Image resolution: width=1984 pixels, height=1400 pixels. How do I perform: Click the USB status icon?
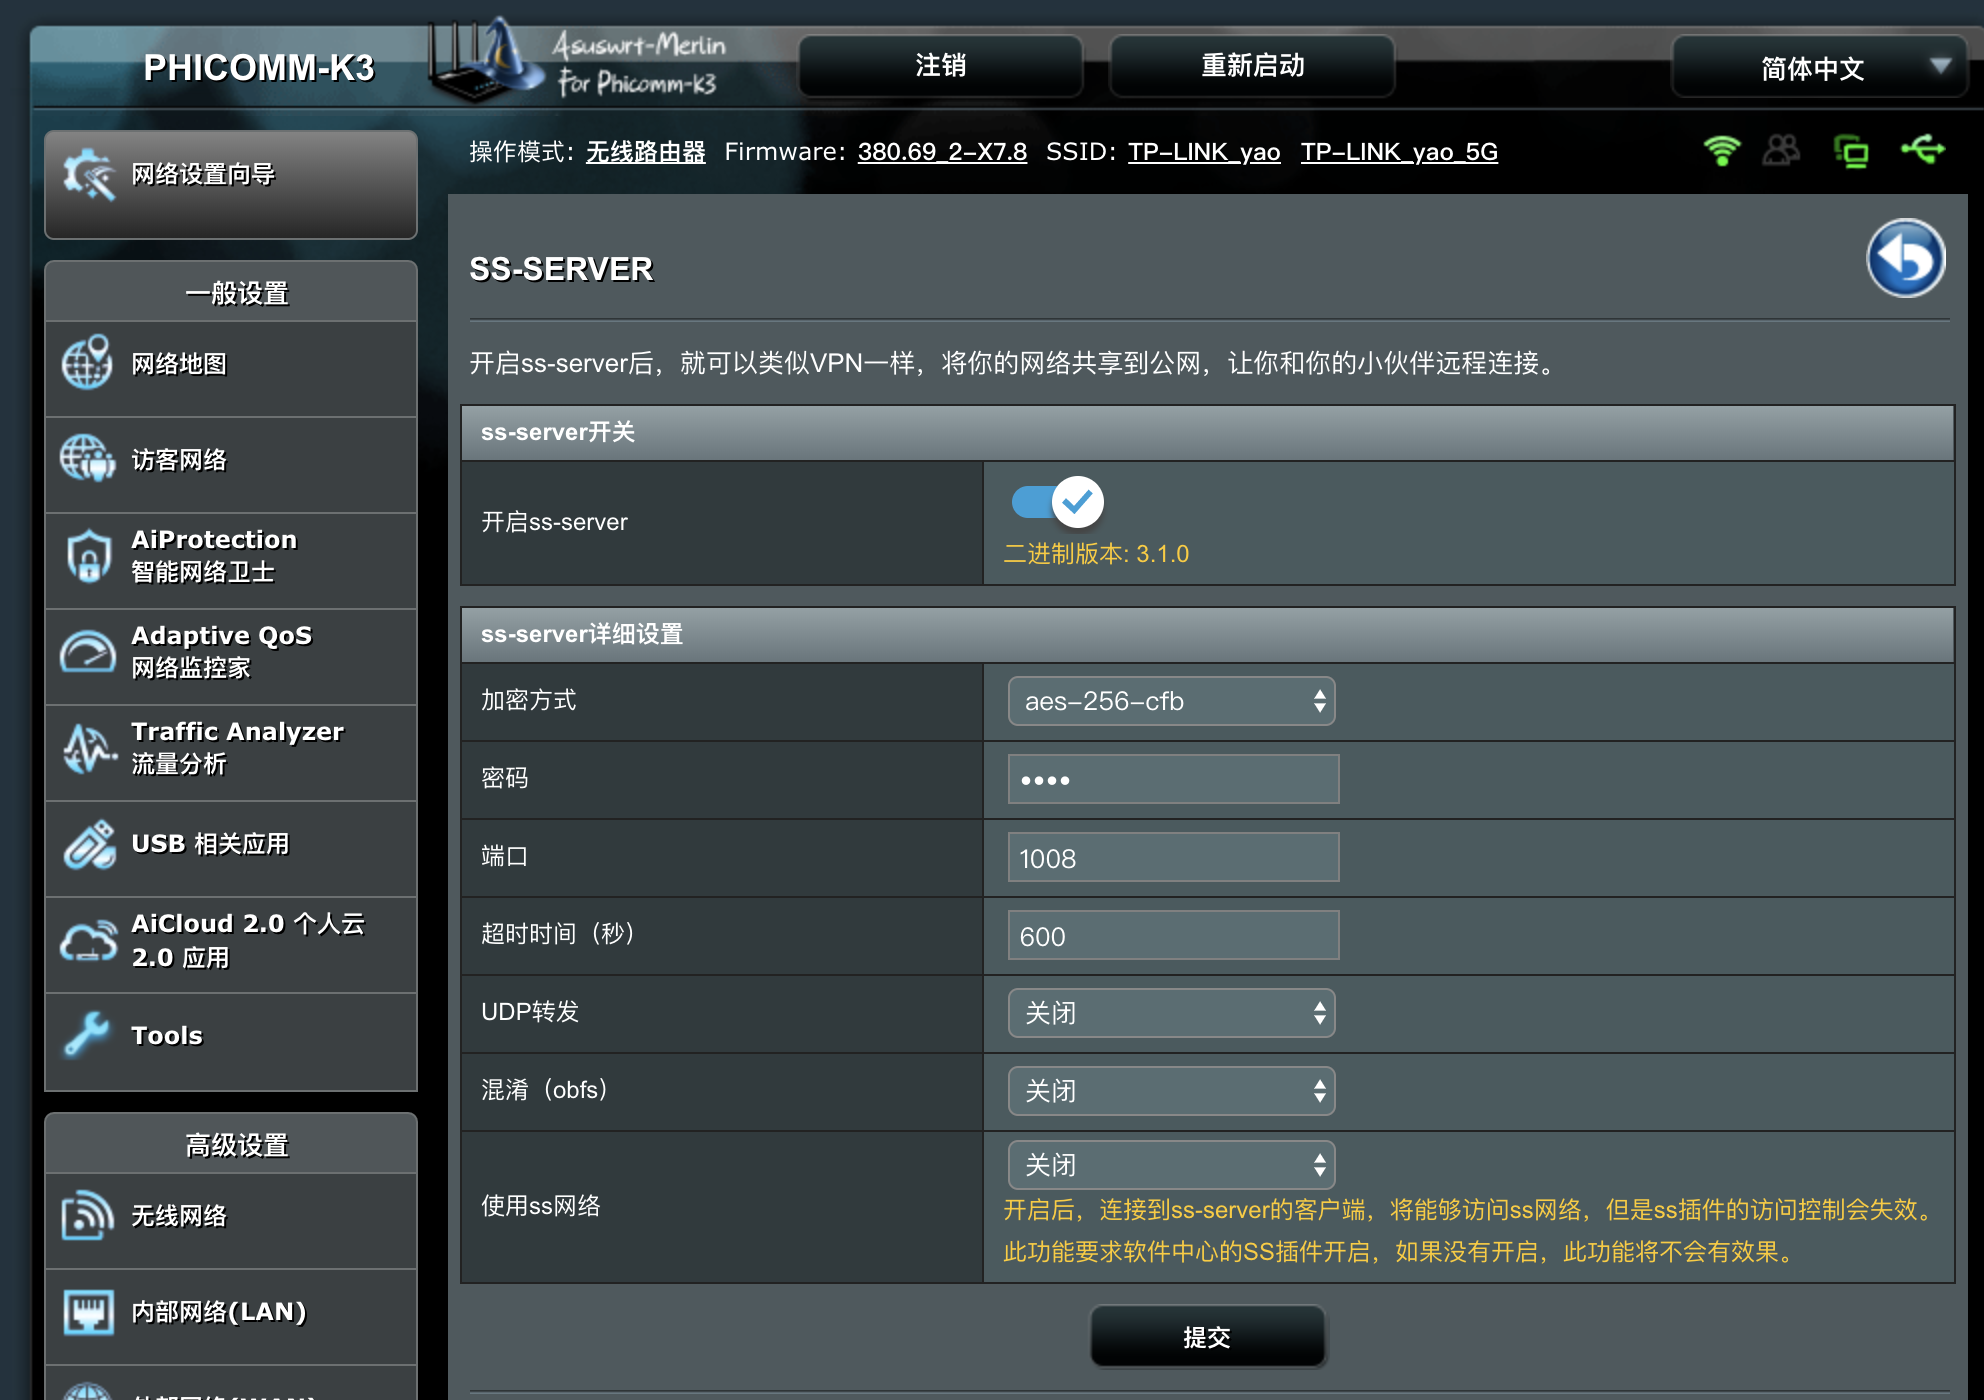[x=1922, y=150]
